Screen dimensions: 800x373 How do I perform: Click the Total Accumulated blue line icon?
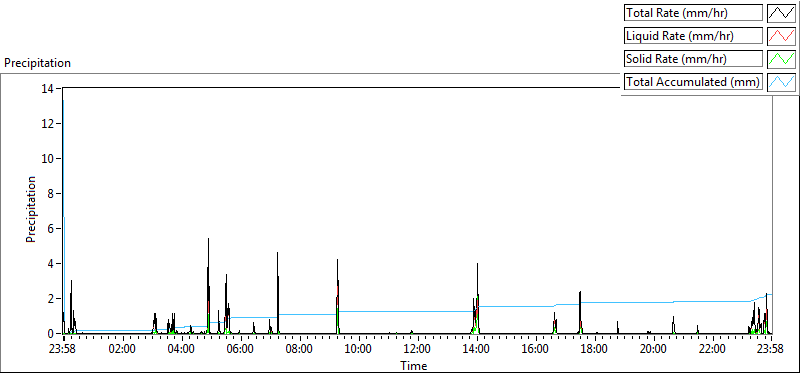pyautogui.click(x=781, y=82)
